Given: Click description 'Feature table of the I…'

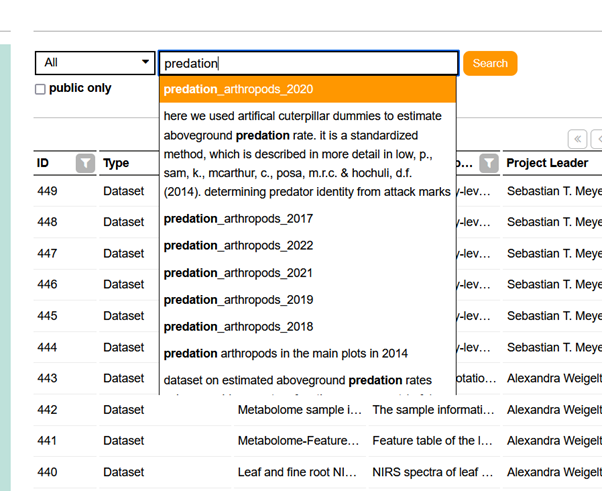Looking at the screenshot, I should click(x=432, y=441).
